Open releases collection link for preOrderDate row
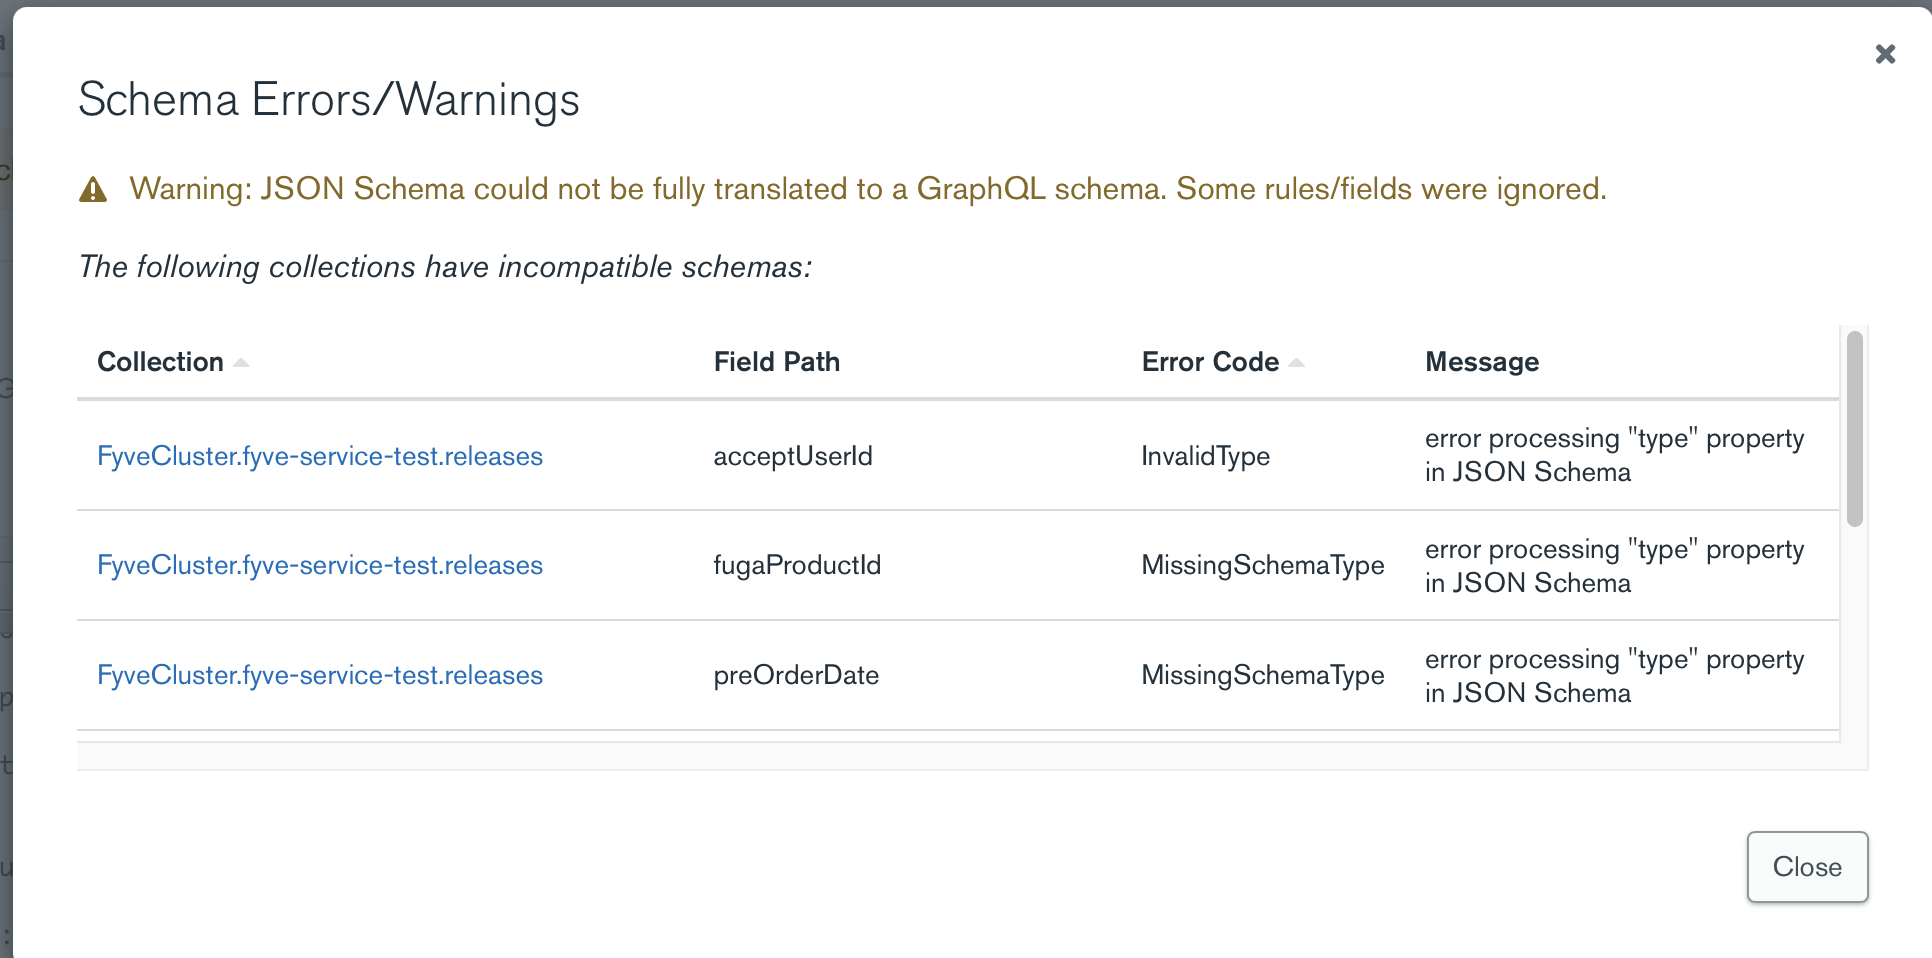Viewport: 1932px width, 958px height. coord(320,675)
